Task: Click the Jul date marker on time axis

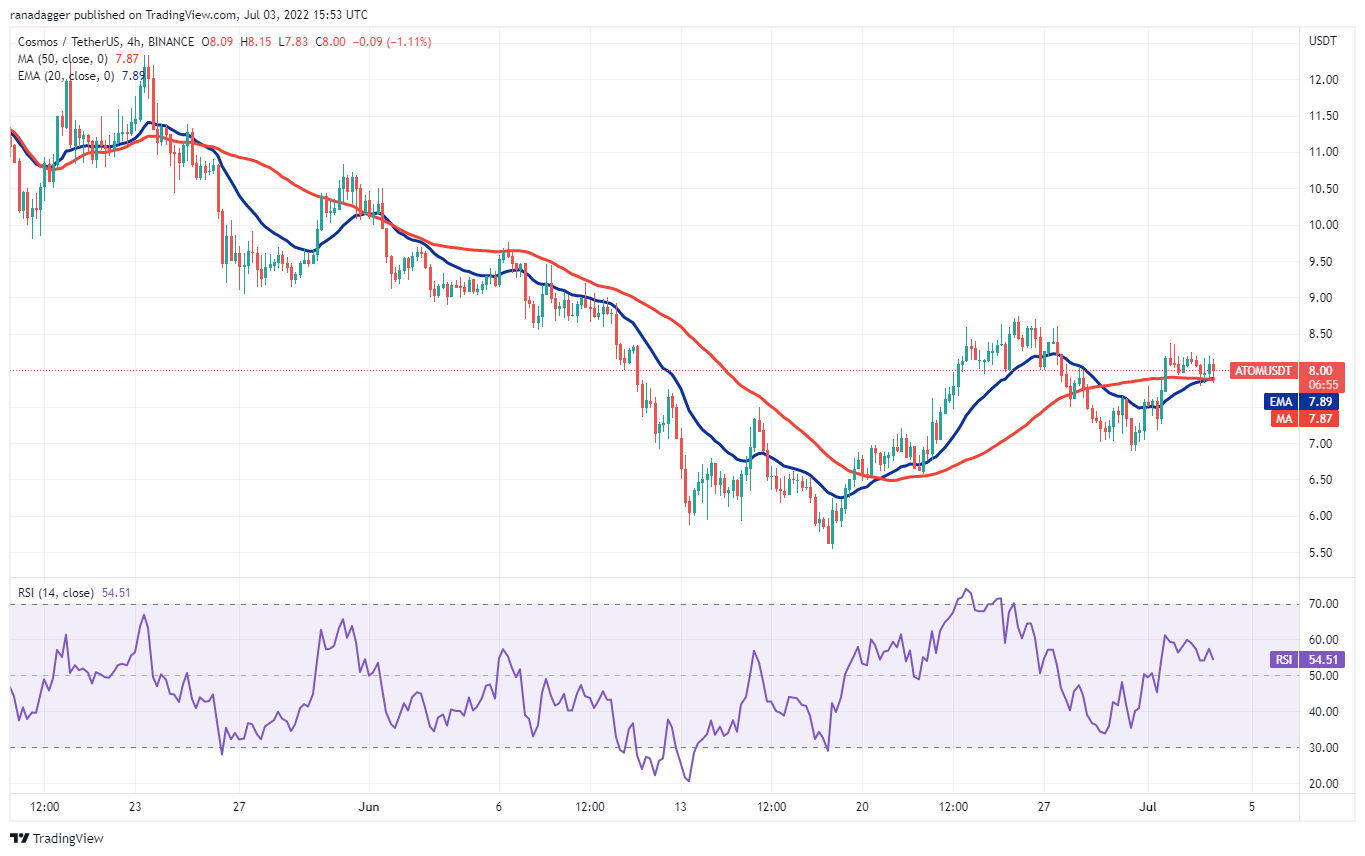Action: tap(1149, 805)
